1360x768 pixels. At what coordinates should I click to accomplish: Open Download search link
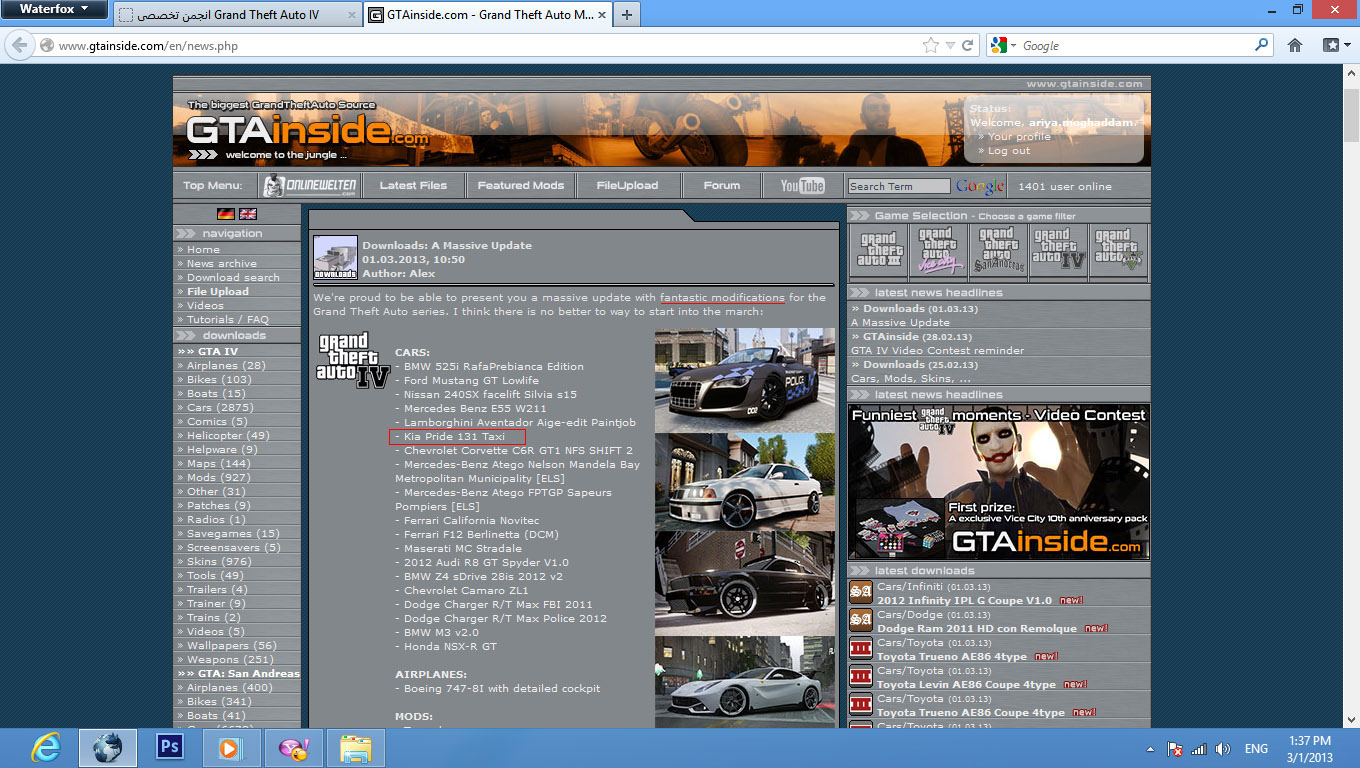pos(233,278)
